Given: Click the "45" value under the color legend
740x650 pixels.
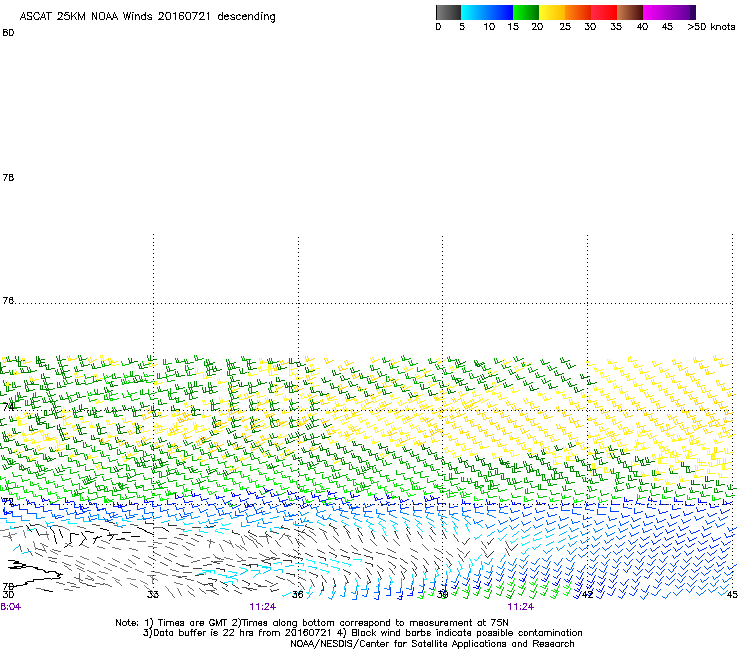Looking at the screenshot, I should [x=667, y=27].
